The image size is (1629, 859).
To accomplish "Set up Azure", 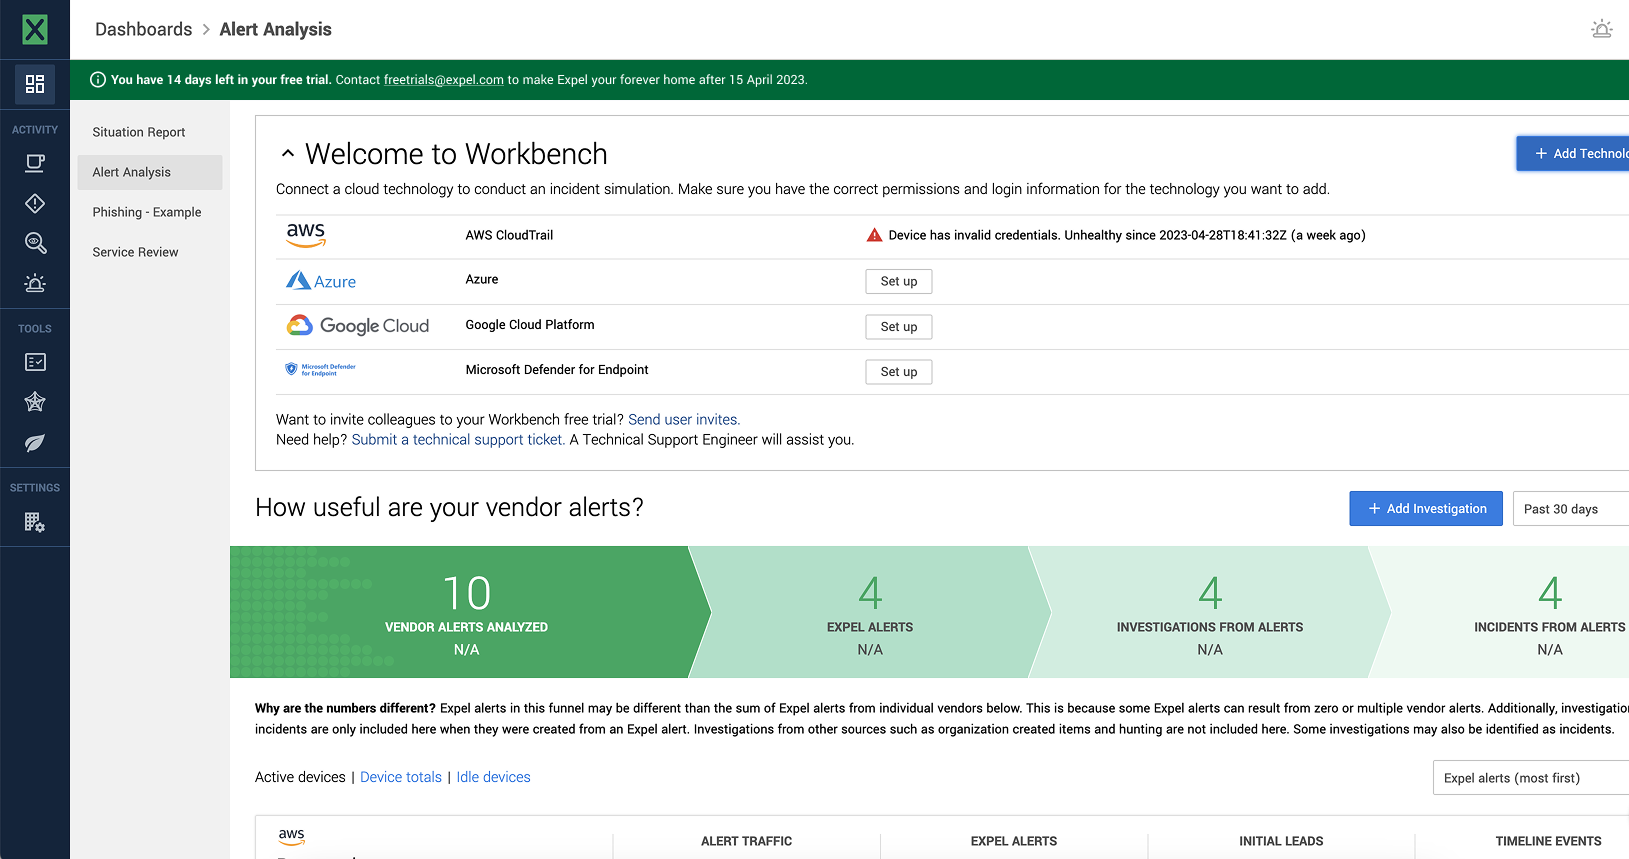I will tap(899, 281).
